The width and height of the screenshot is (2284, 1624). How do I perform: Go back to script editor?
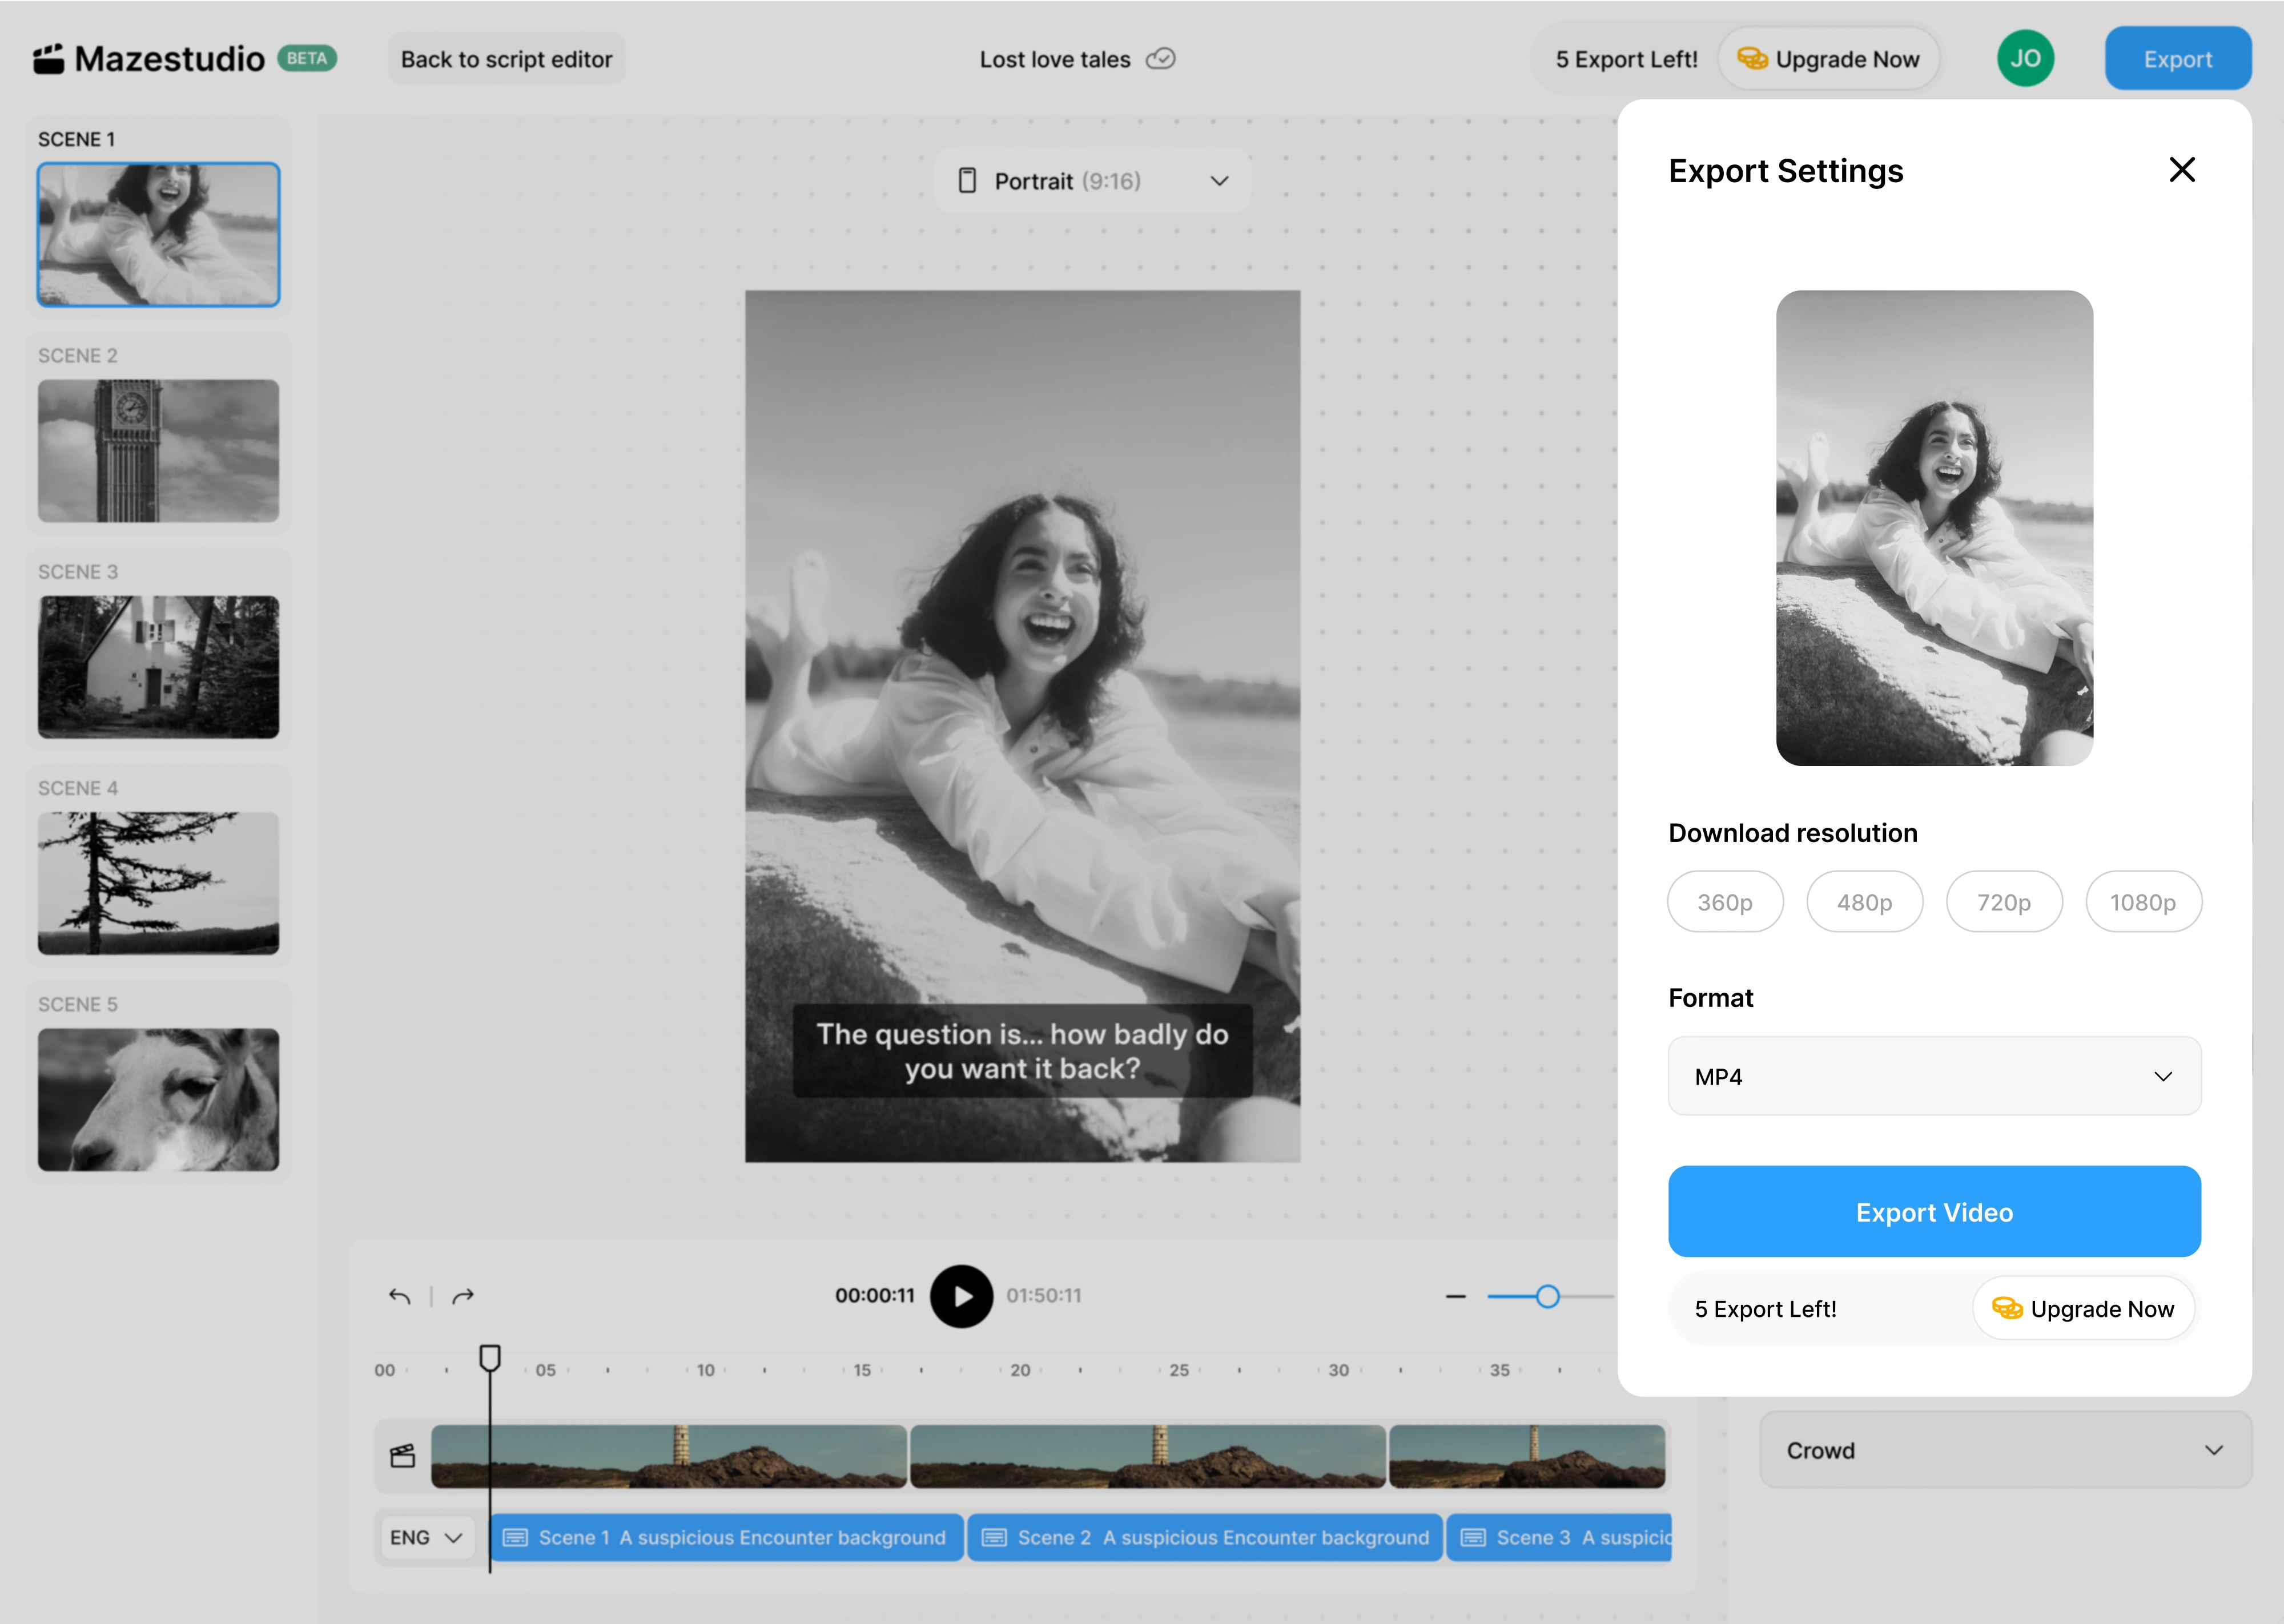click(x=506, y=59)
